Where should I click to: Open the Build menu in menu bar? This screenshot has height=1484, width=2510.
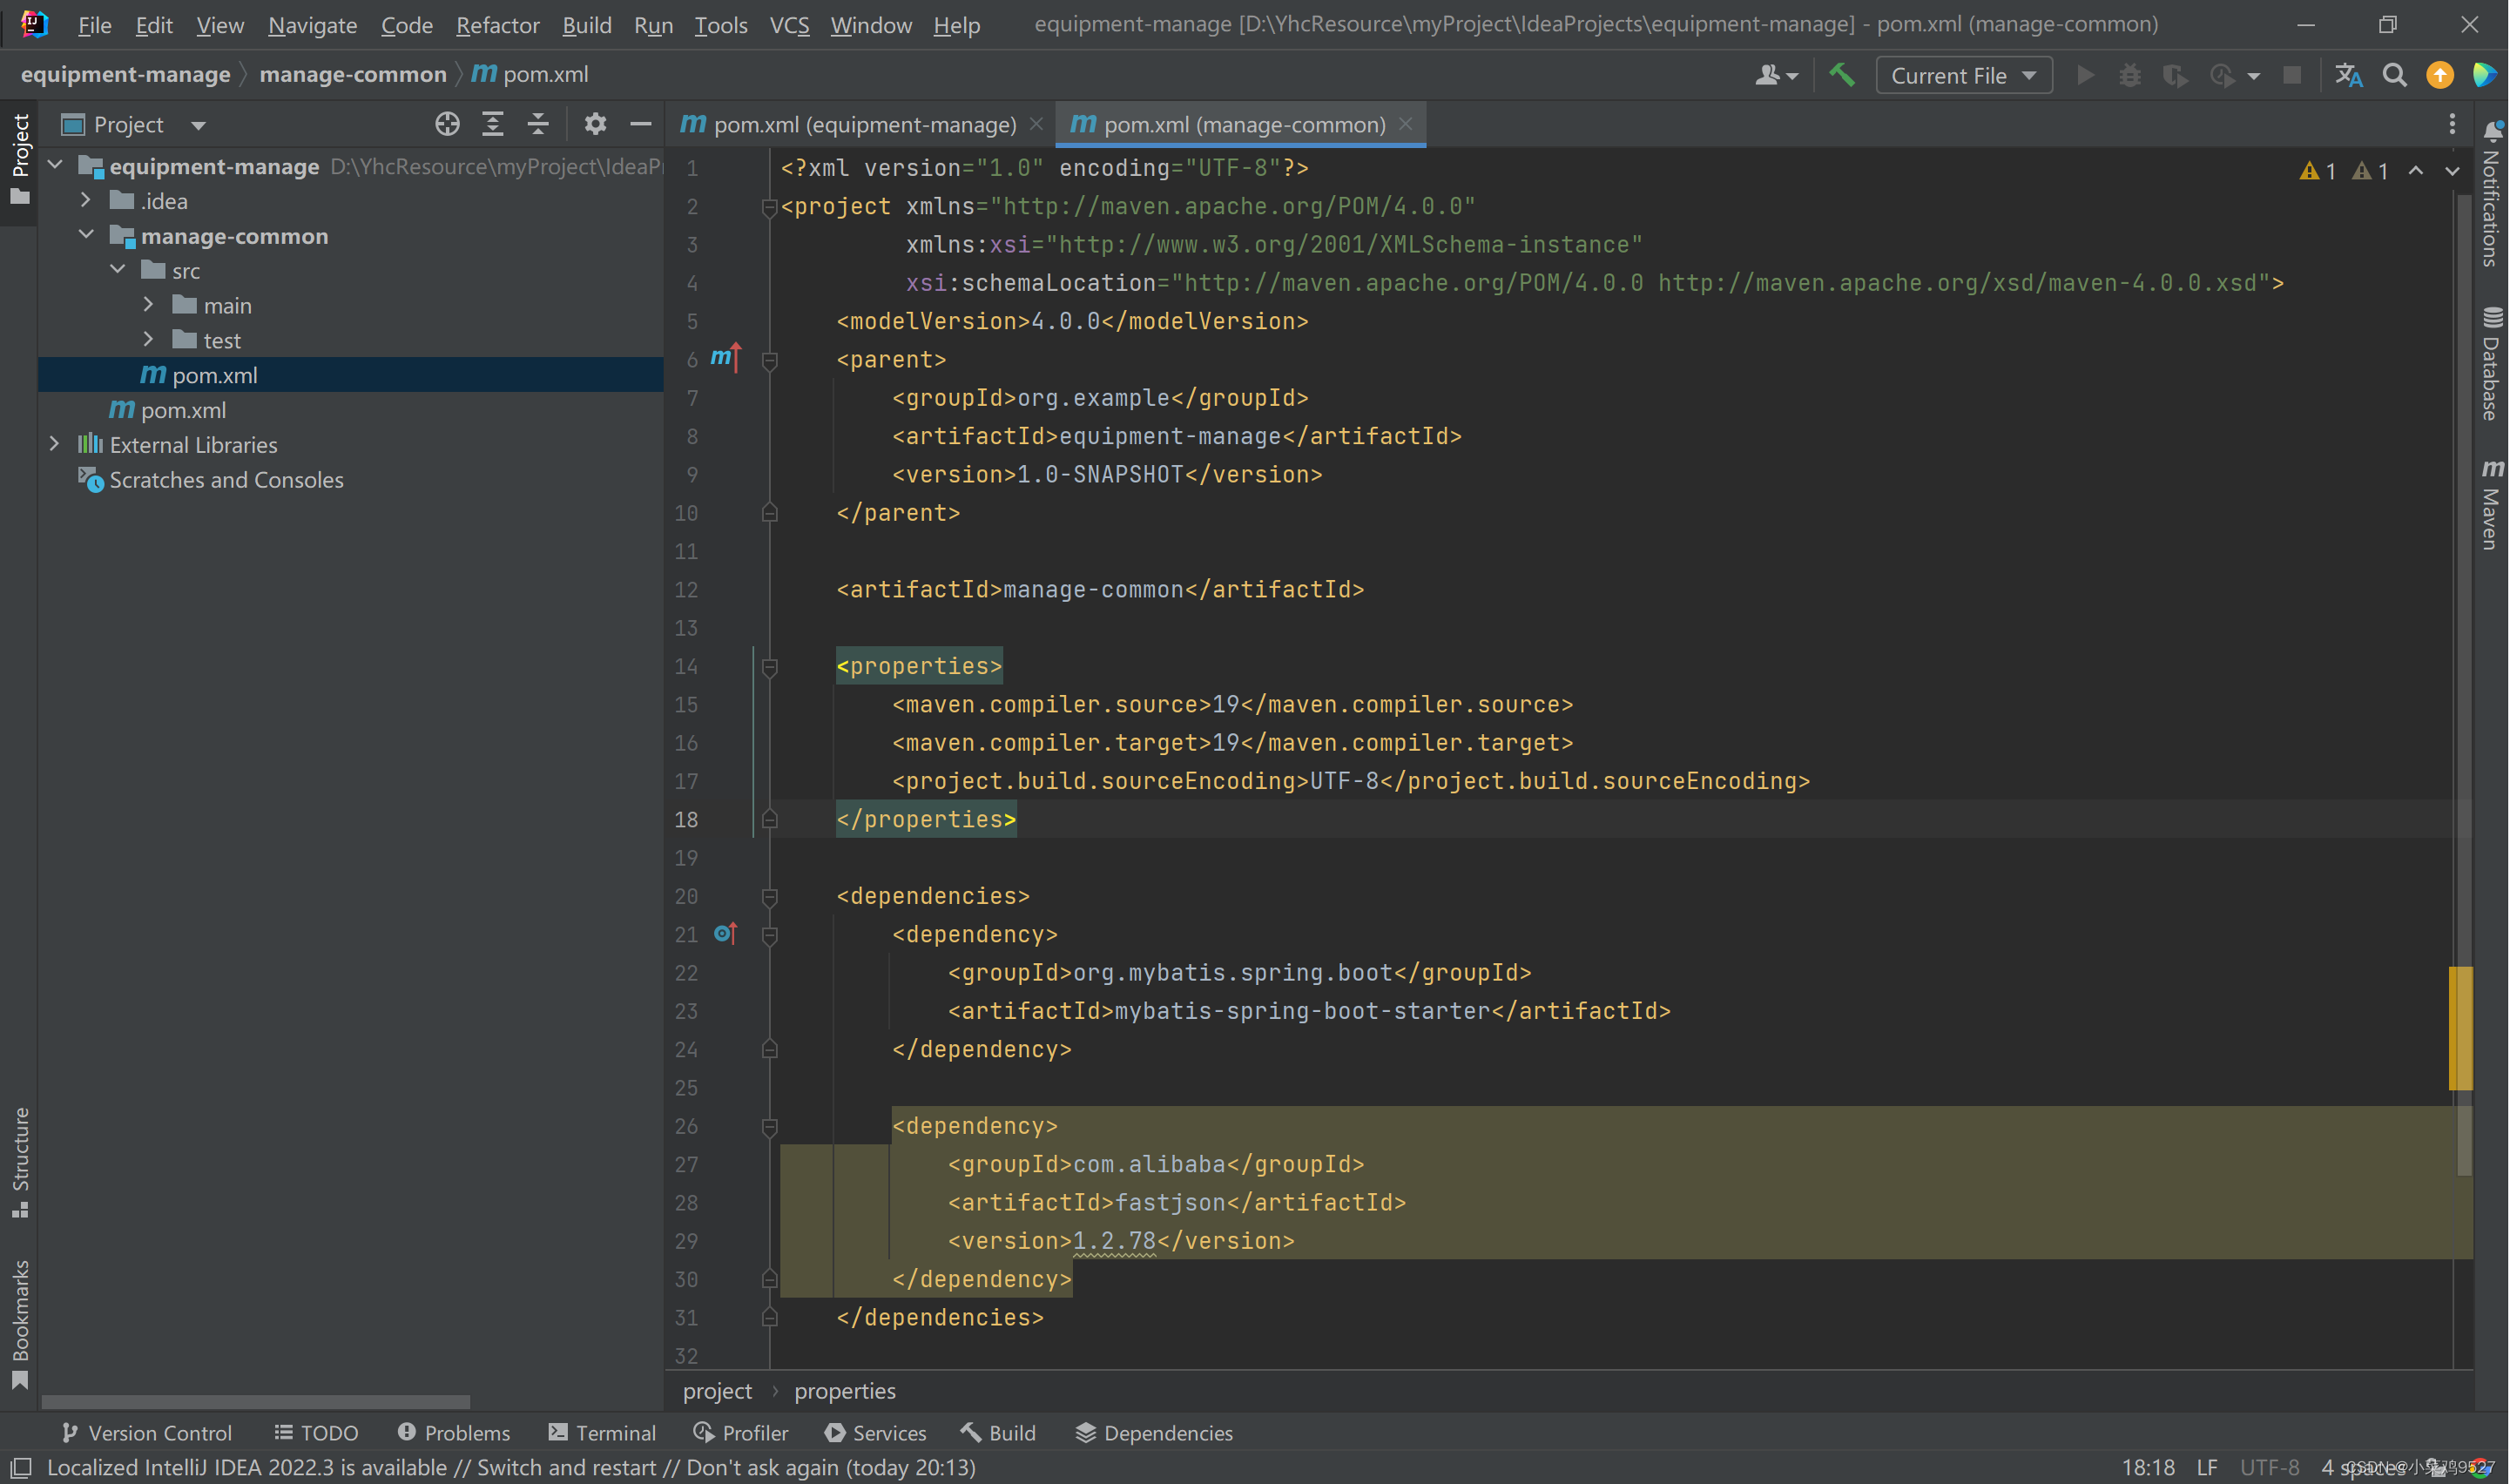coord(584,23)
